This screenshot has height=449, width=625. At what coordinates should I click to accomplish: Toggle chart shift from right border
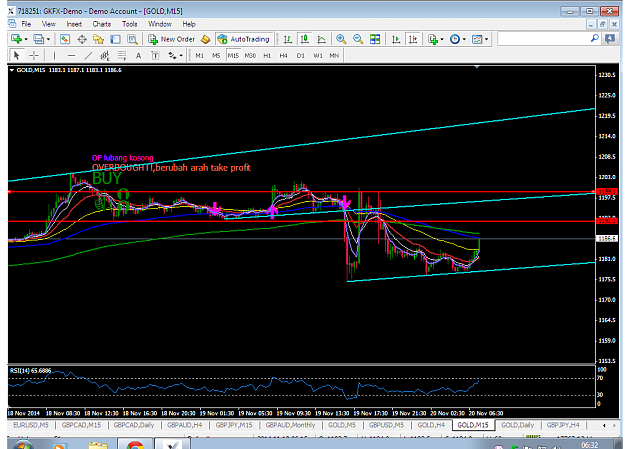tap(413, 39)
